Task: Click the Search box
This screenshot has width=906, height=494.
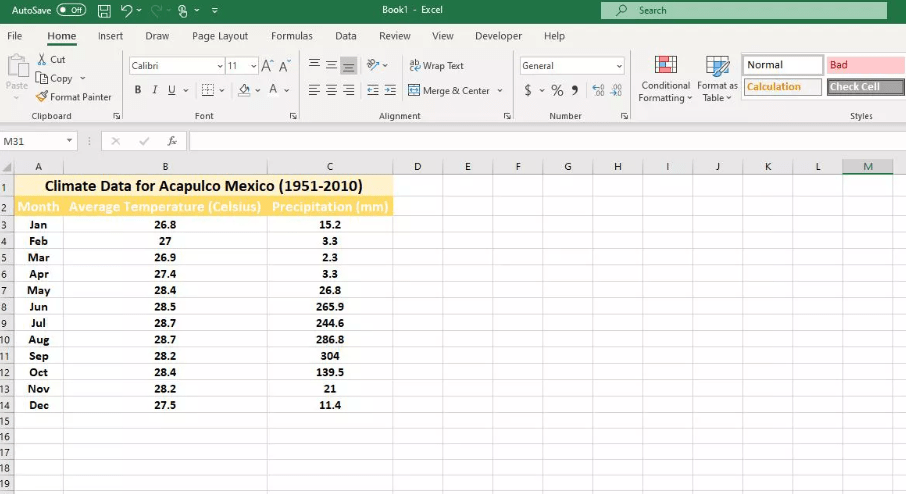Action: [744, 10]
